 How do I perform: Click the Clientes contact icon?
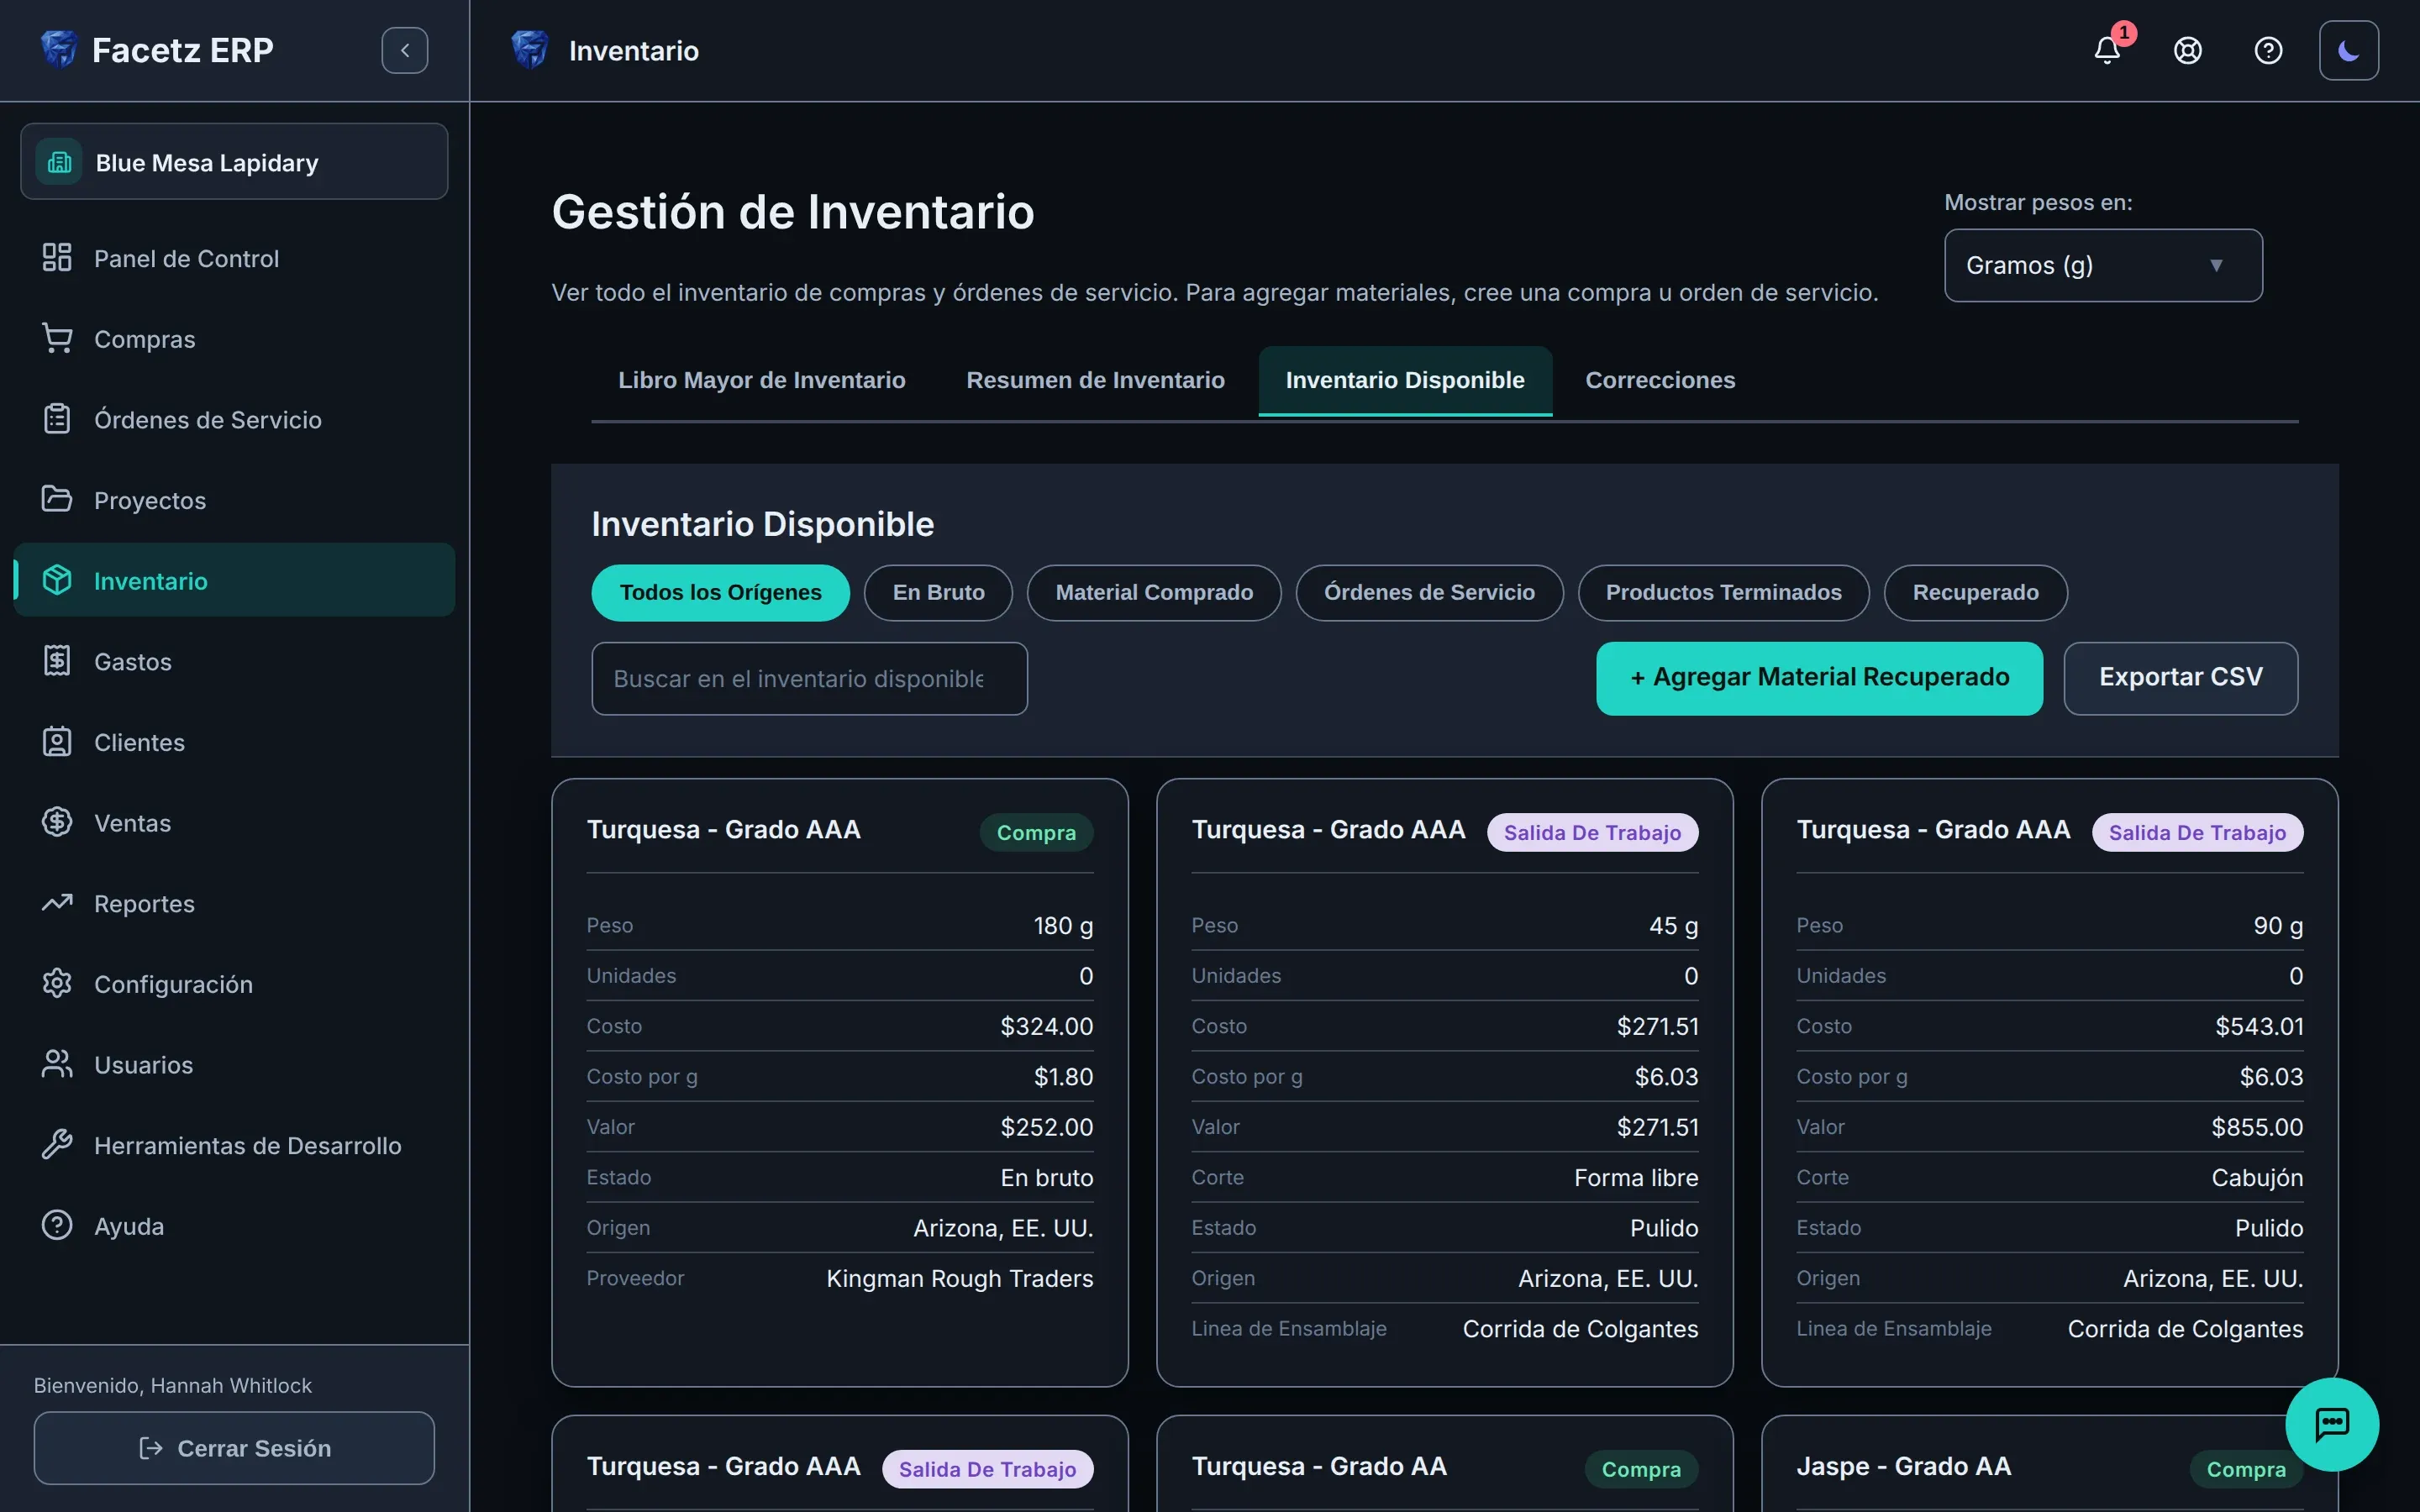(57, 742)
